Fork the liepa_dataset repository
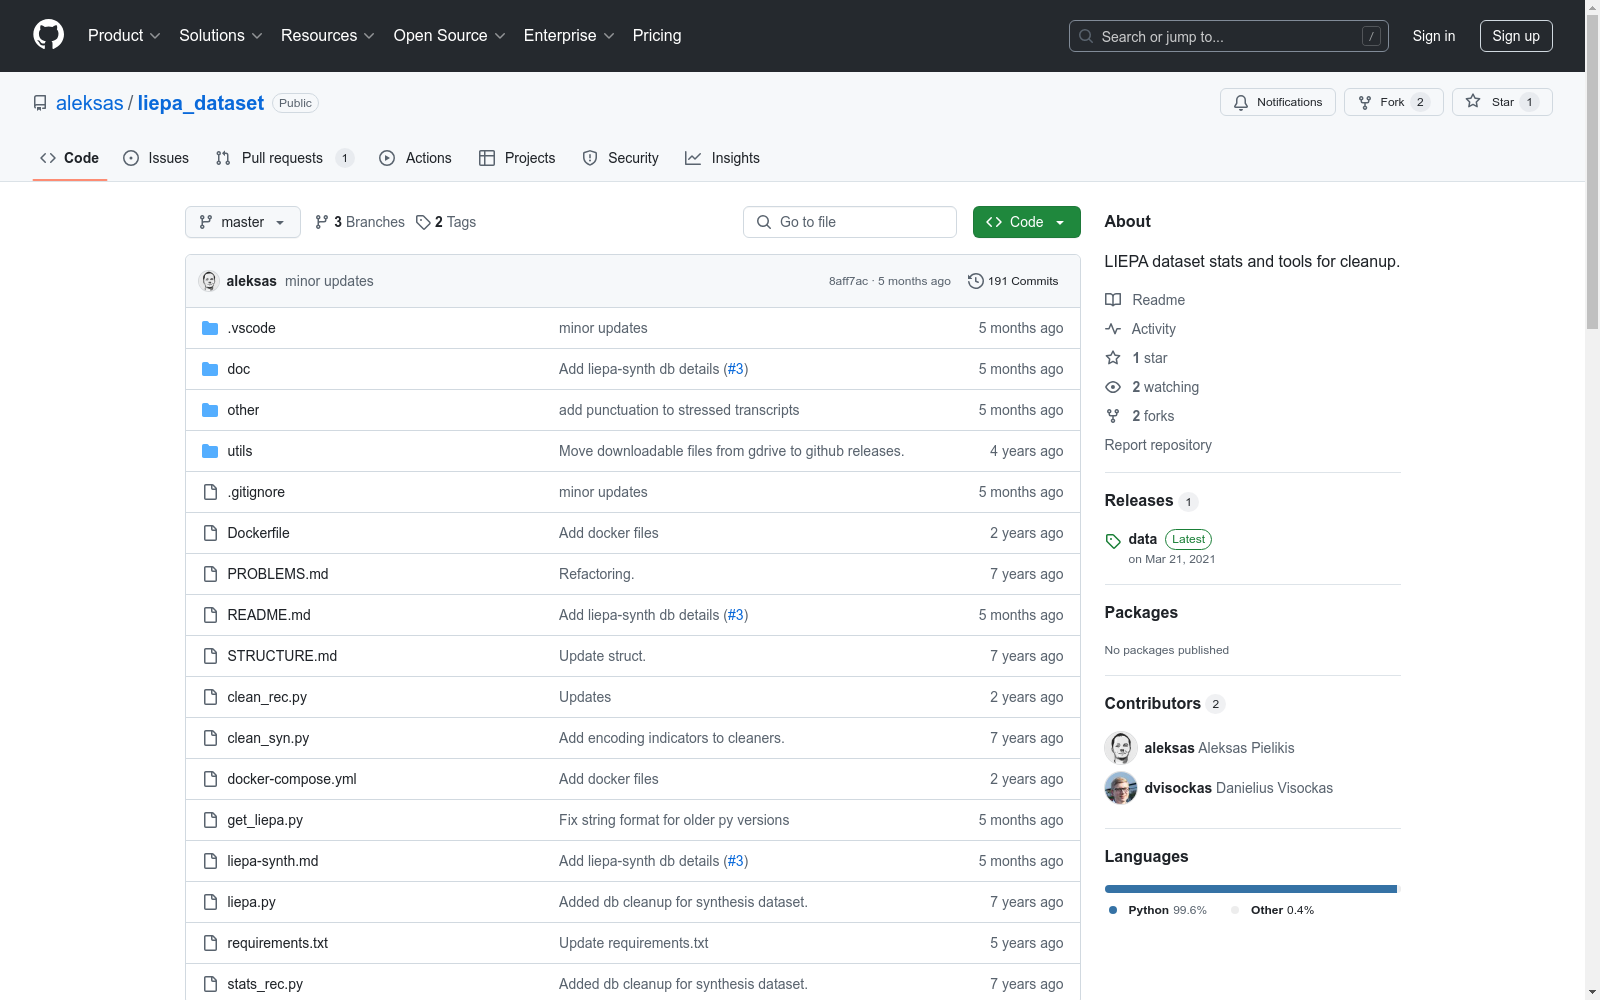The width and height of the screenshot is (1600, 1000). coord(1394,102)
